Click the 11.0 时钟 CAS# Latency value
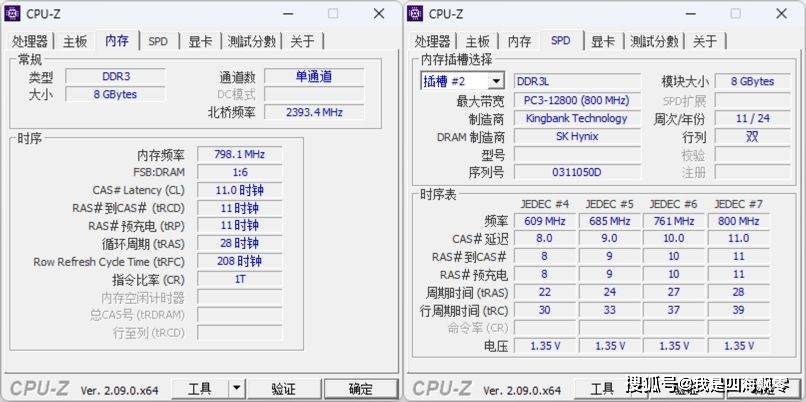The width and height of the screenshot is (806, 402). [x=240, y=190]
